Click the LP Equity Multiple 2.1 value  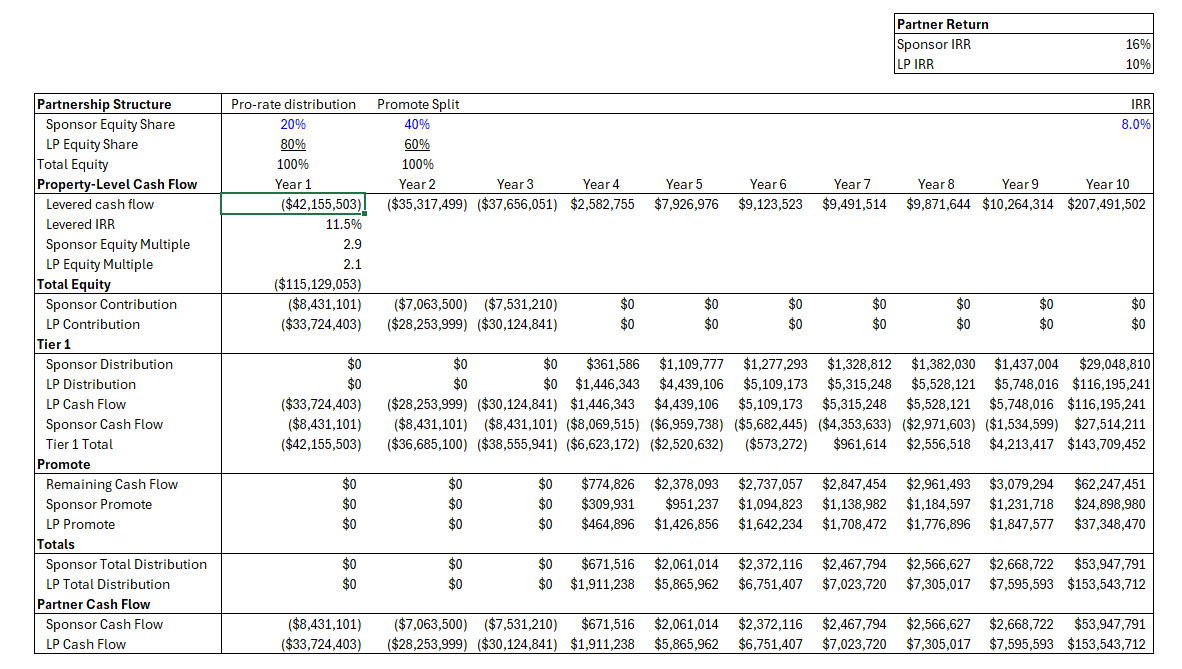(352, 265)
